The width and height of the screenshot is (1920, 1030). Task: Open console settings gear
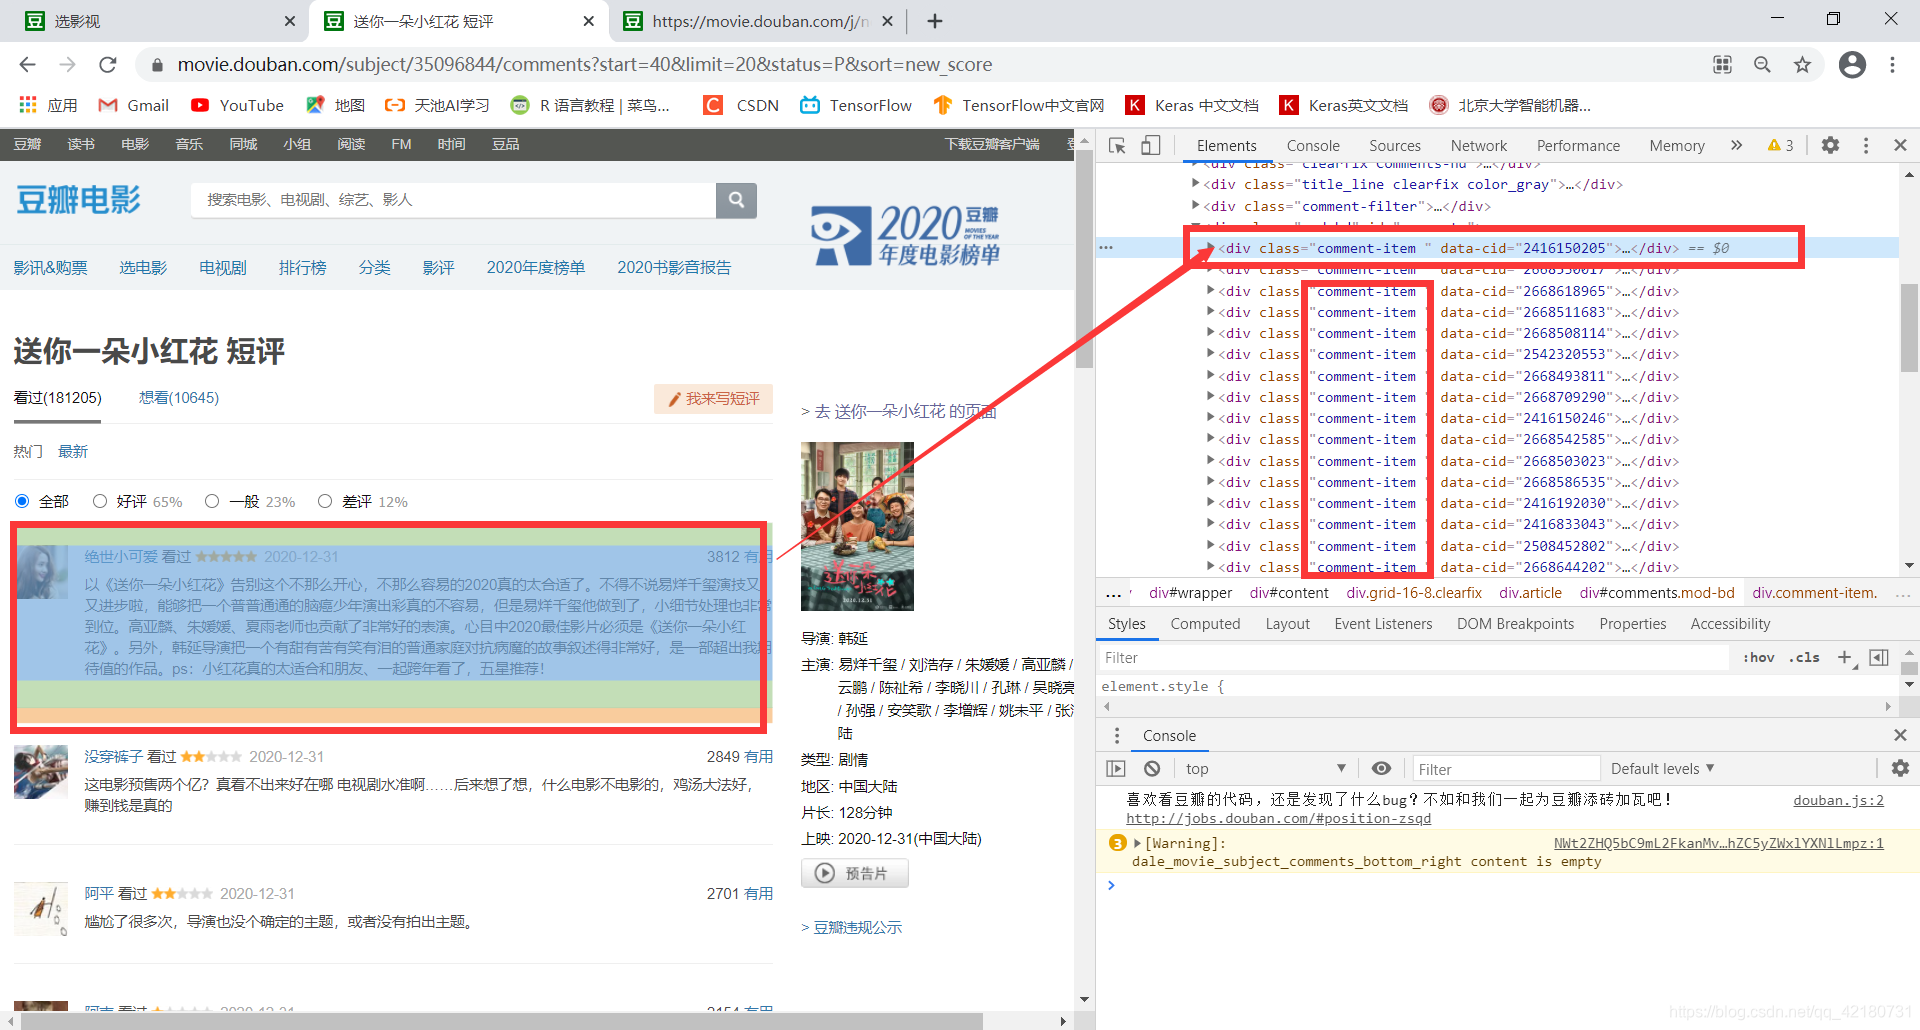[x=1900, y=768]
